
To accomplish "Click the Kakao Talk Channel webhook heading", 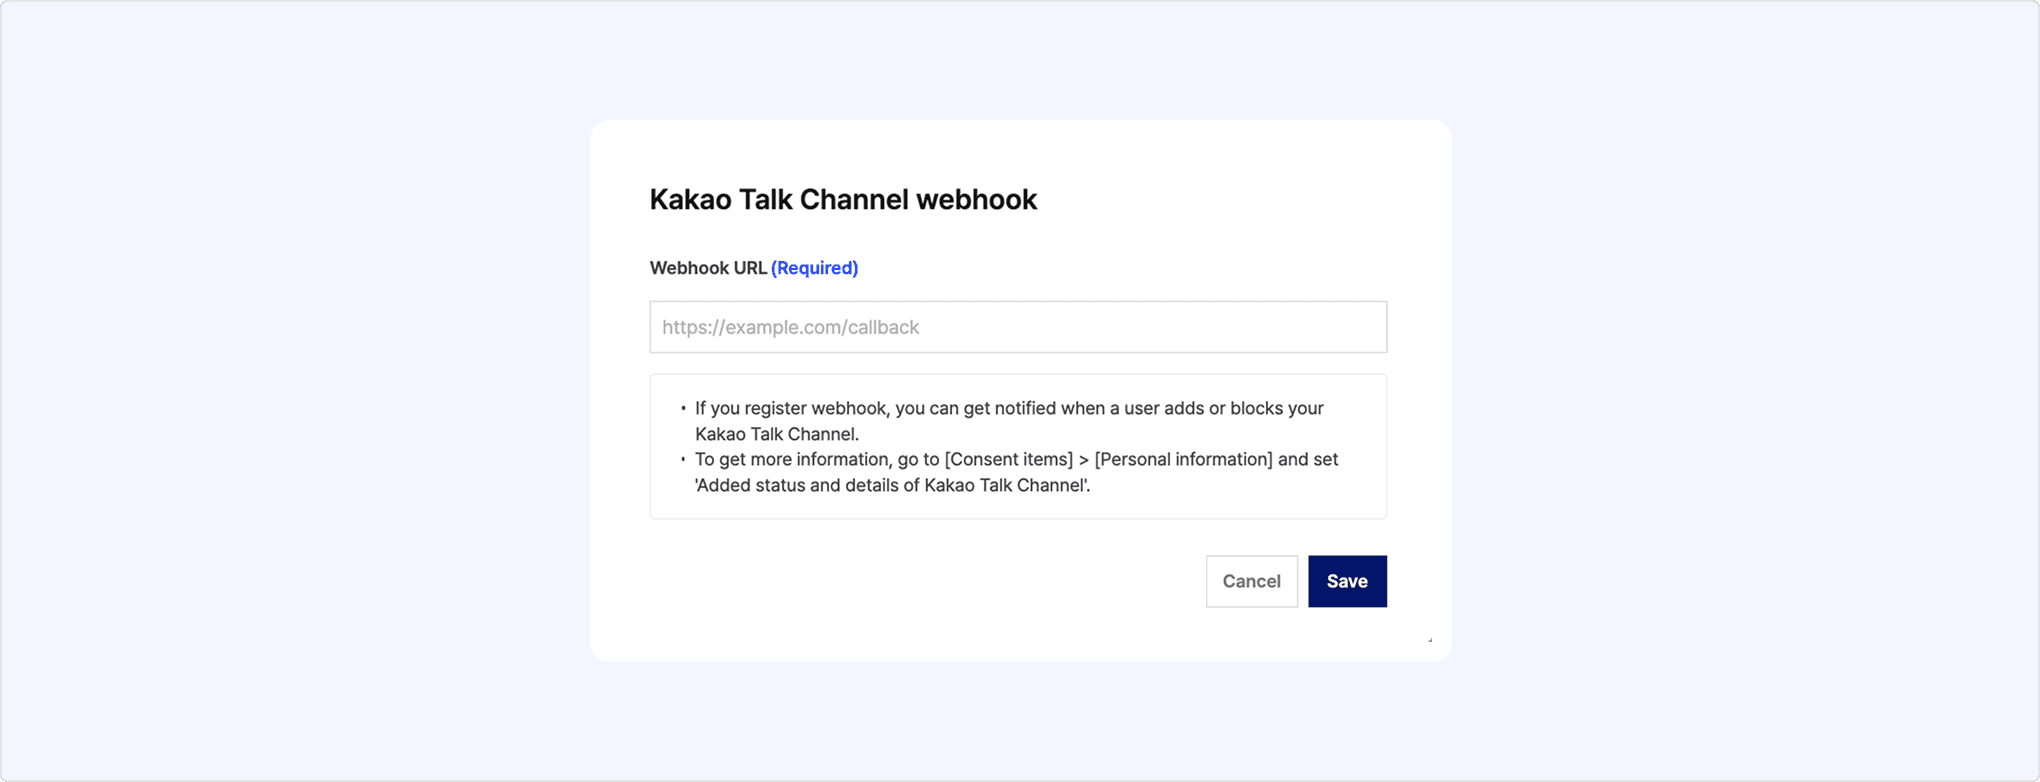I will pyautogui.click(x=842, y=200).
